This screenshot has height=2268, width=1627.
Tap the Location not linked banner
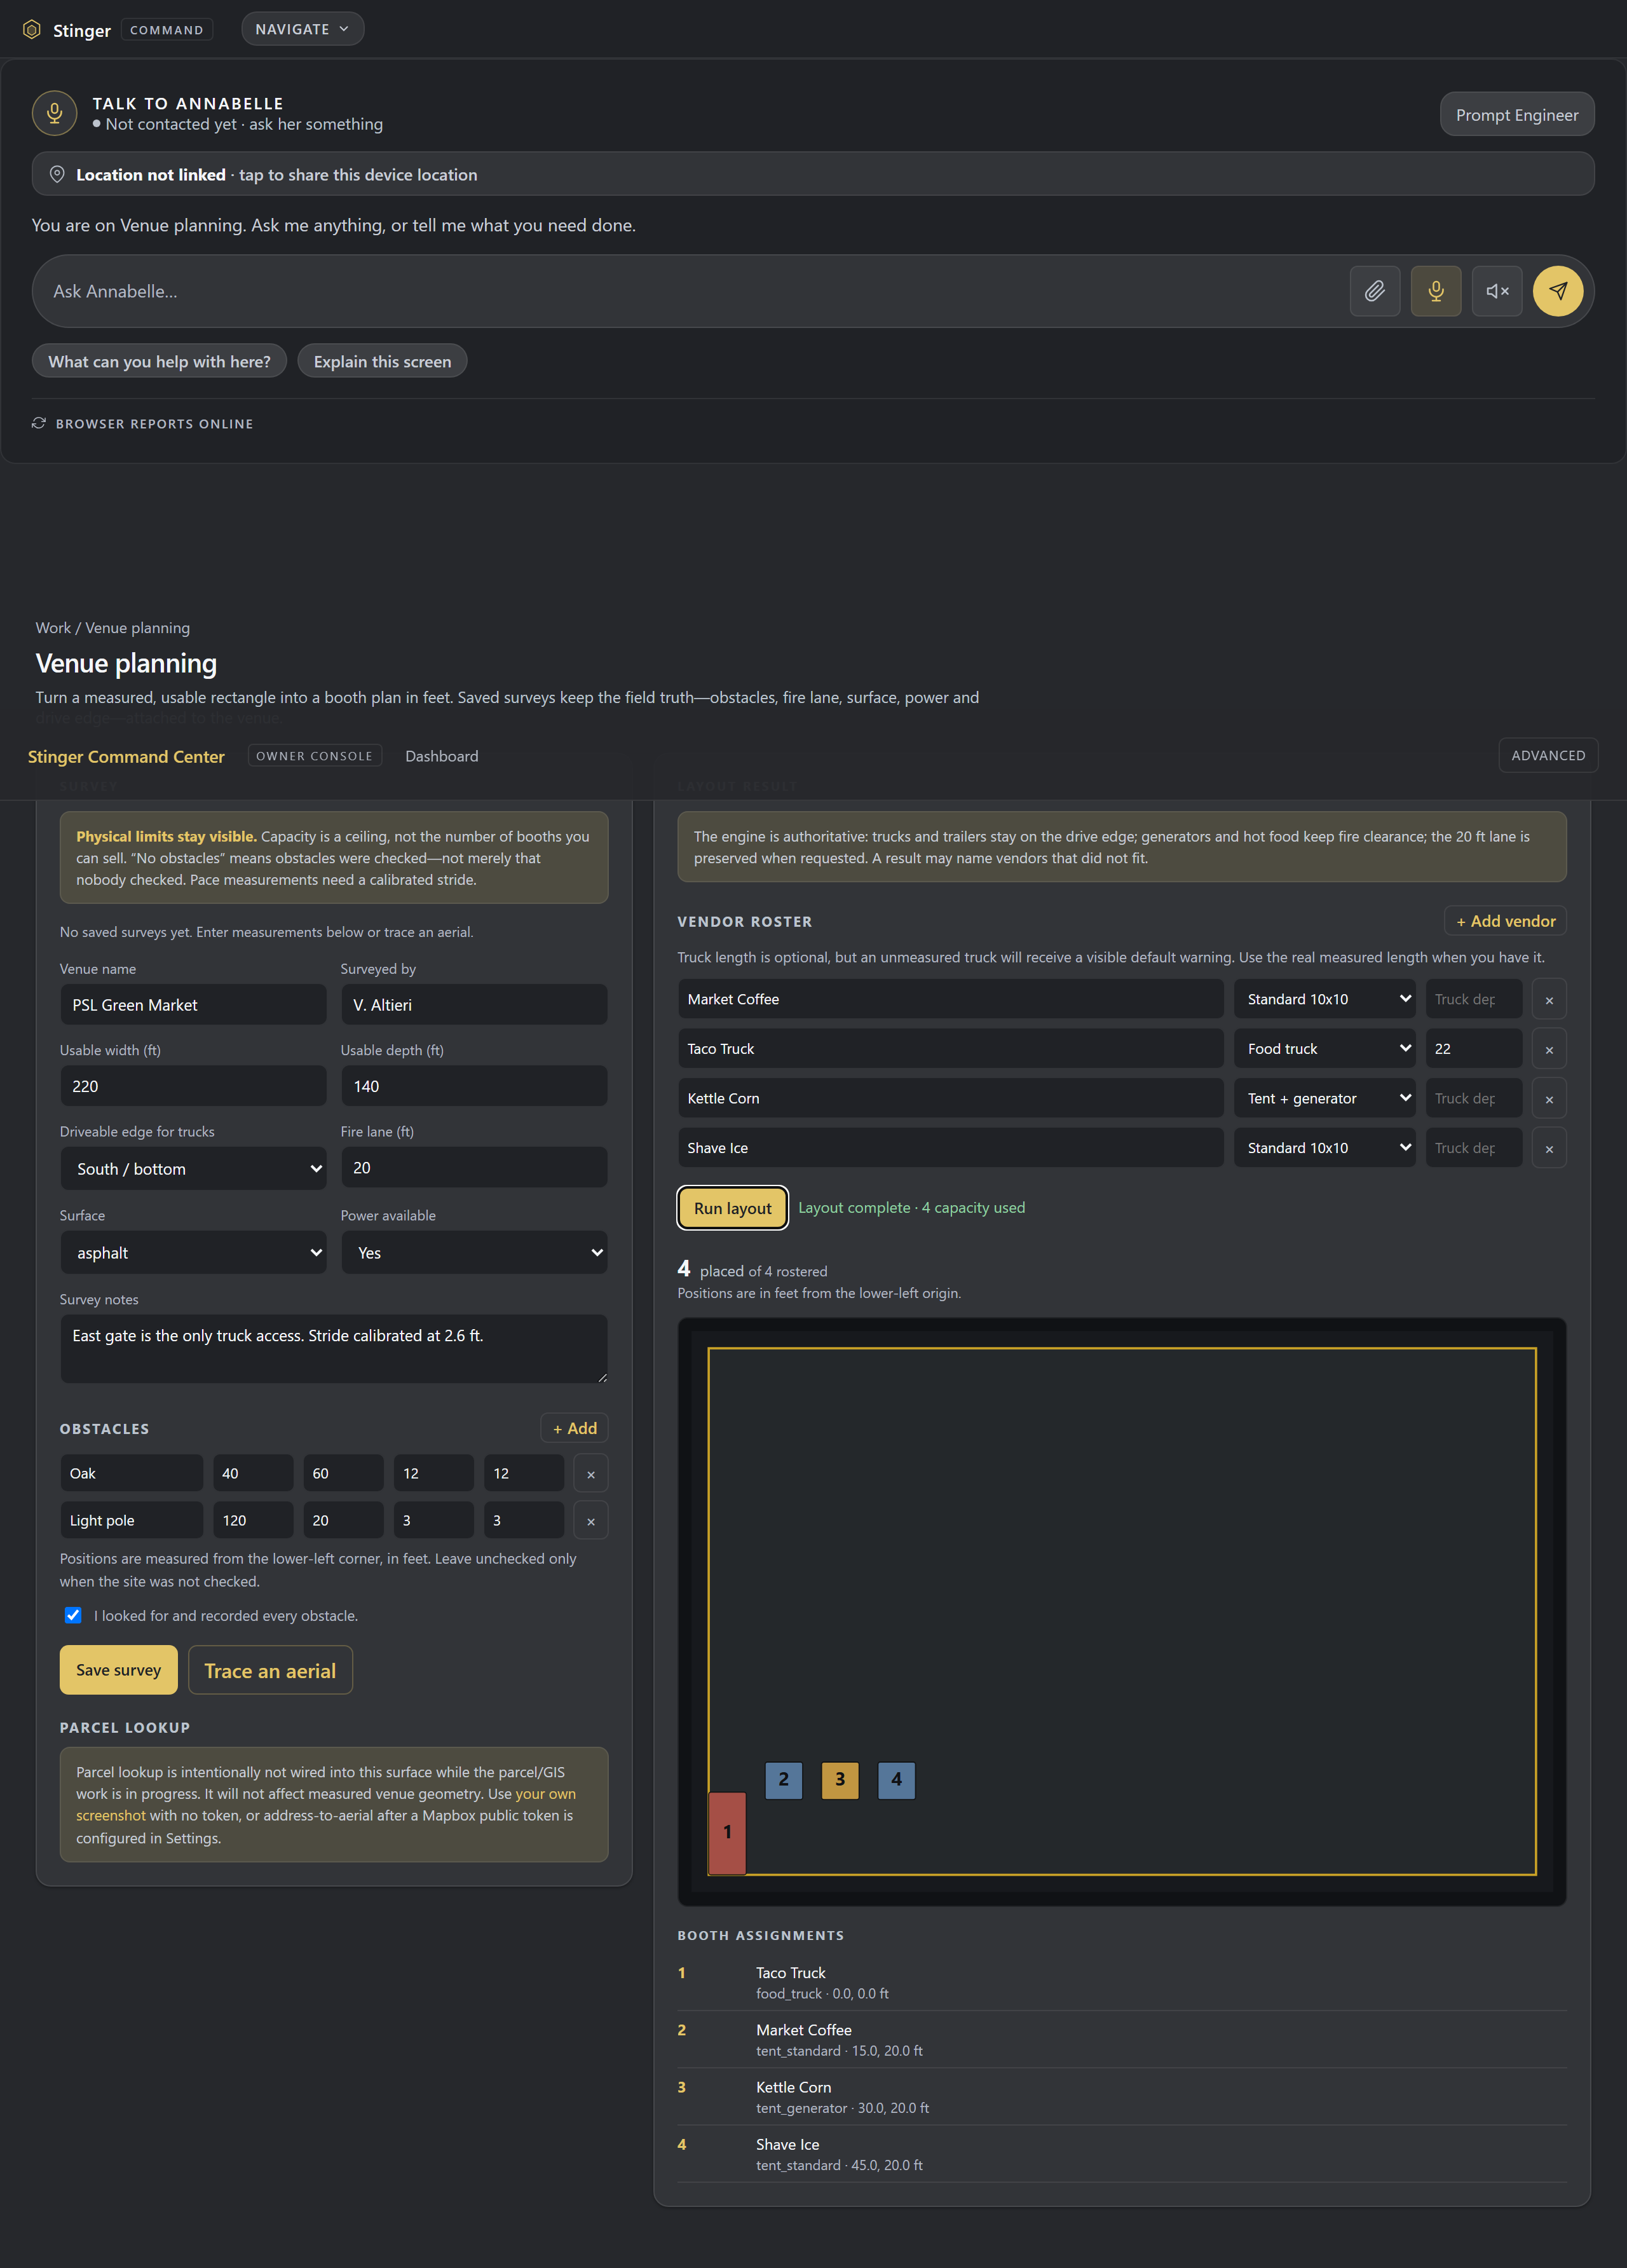click(x=813, y=174)
